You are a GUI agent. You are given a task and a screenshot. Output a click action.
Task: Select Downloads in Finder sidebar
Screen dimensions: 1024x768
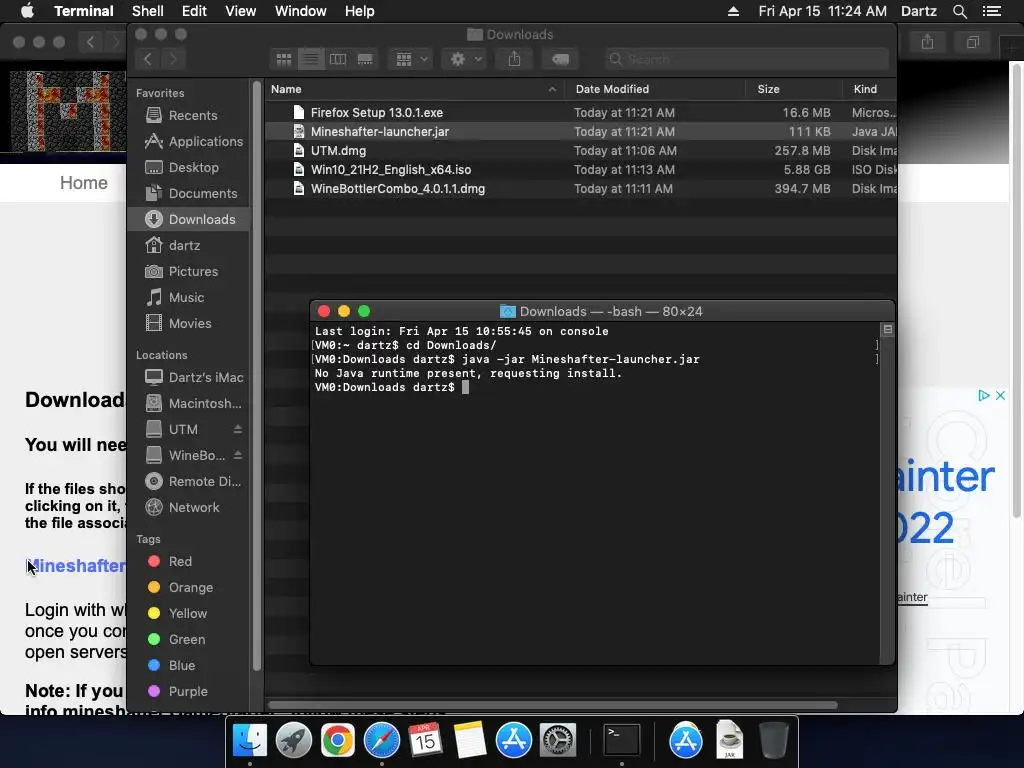188,219
